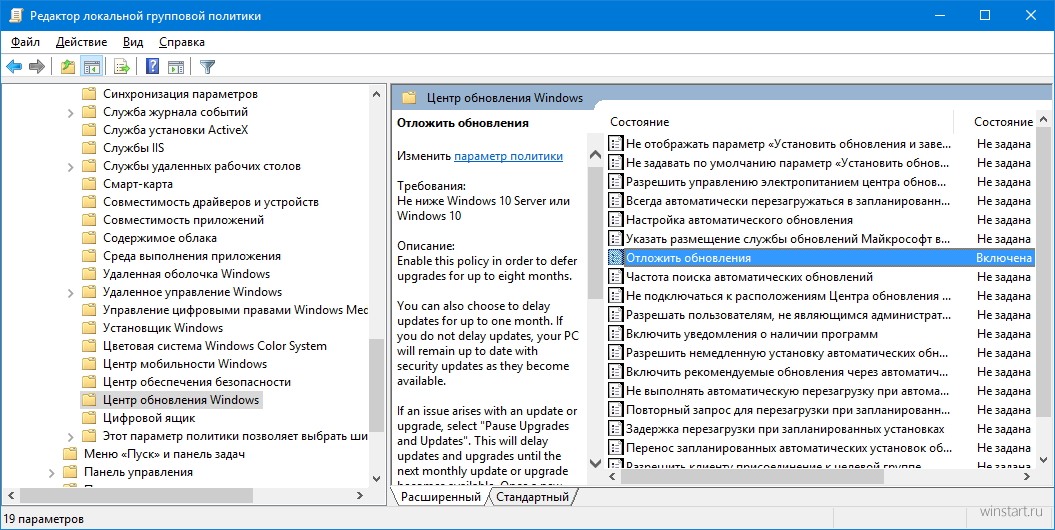Select Не отображать параметр «Установить обновления policy
This screenshot has width=1055, height=530.
pyautogui.click(x=789, y=144)
